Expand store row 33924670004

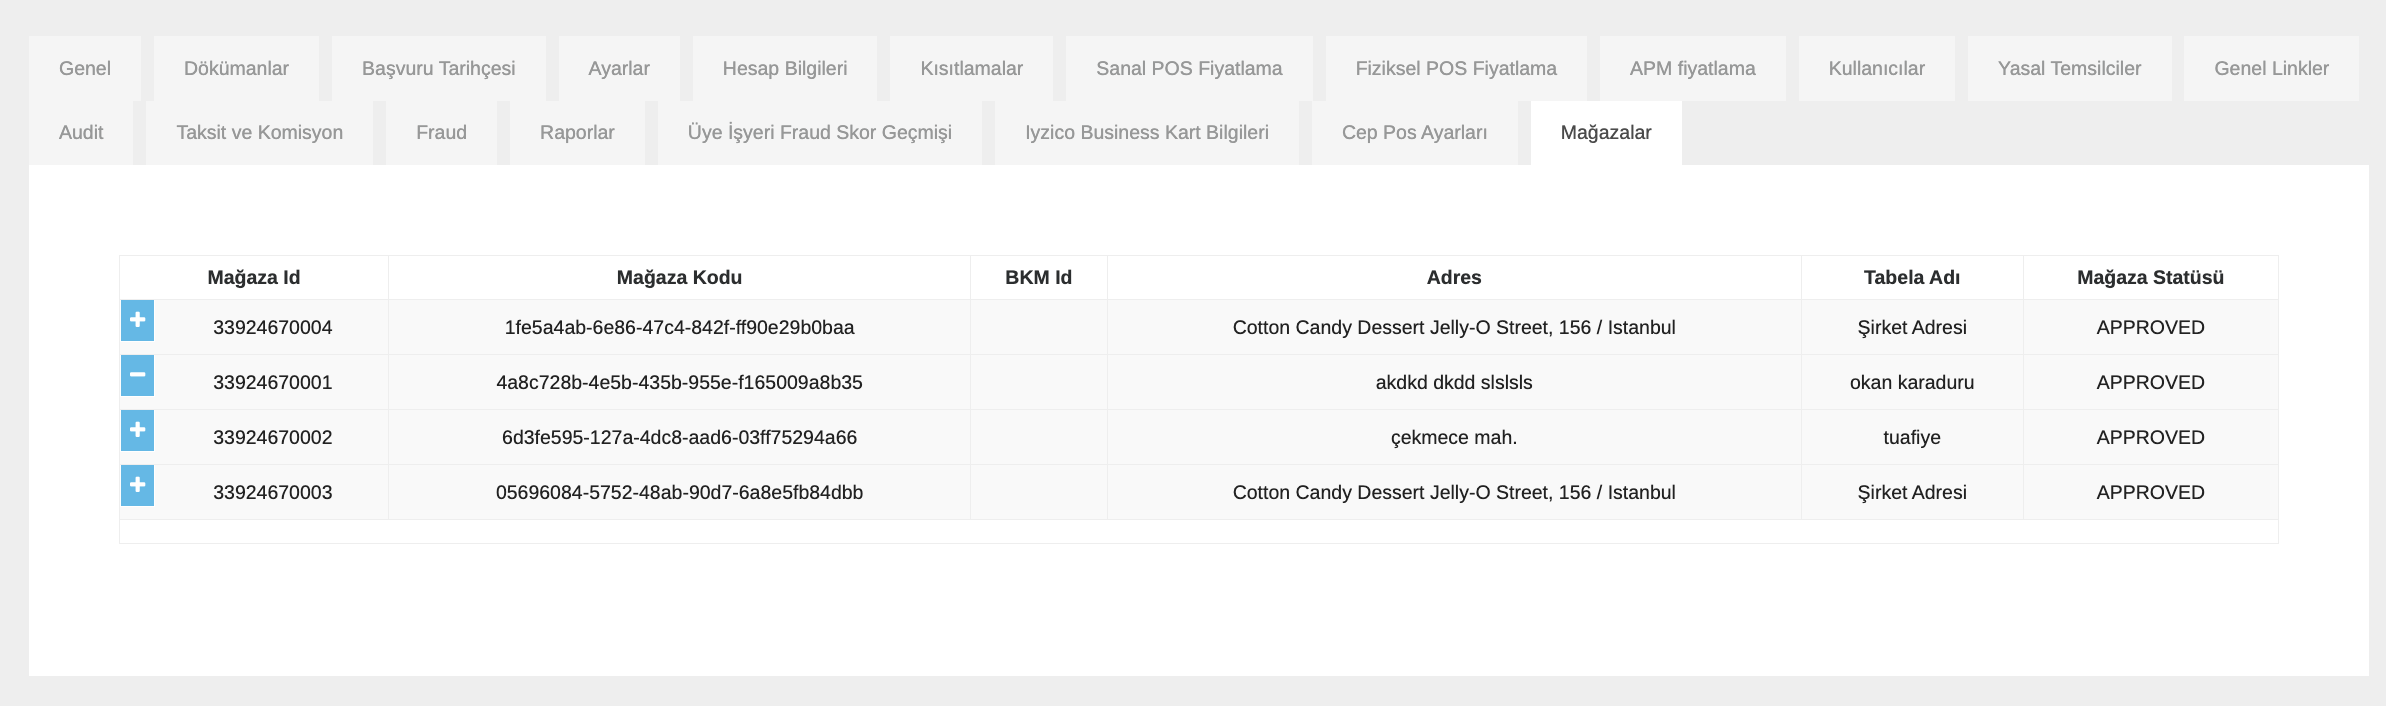tap(138, 320)
